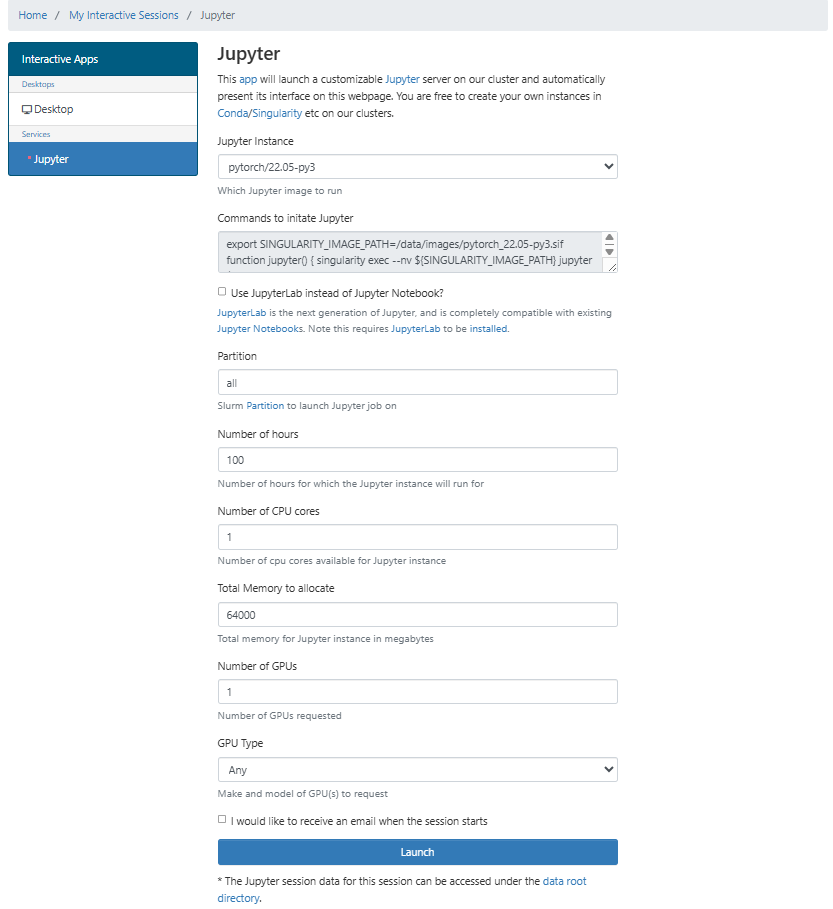The image size is (833, 909).
Task: Enable Use JupyterLab instead of Jupyter Notebook
Action: point(222,292)
